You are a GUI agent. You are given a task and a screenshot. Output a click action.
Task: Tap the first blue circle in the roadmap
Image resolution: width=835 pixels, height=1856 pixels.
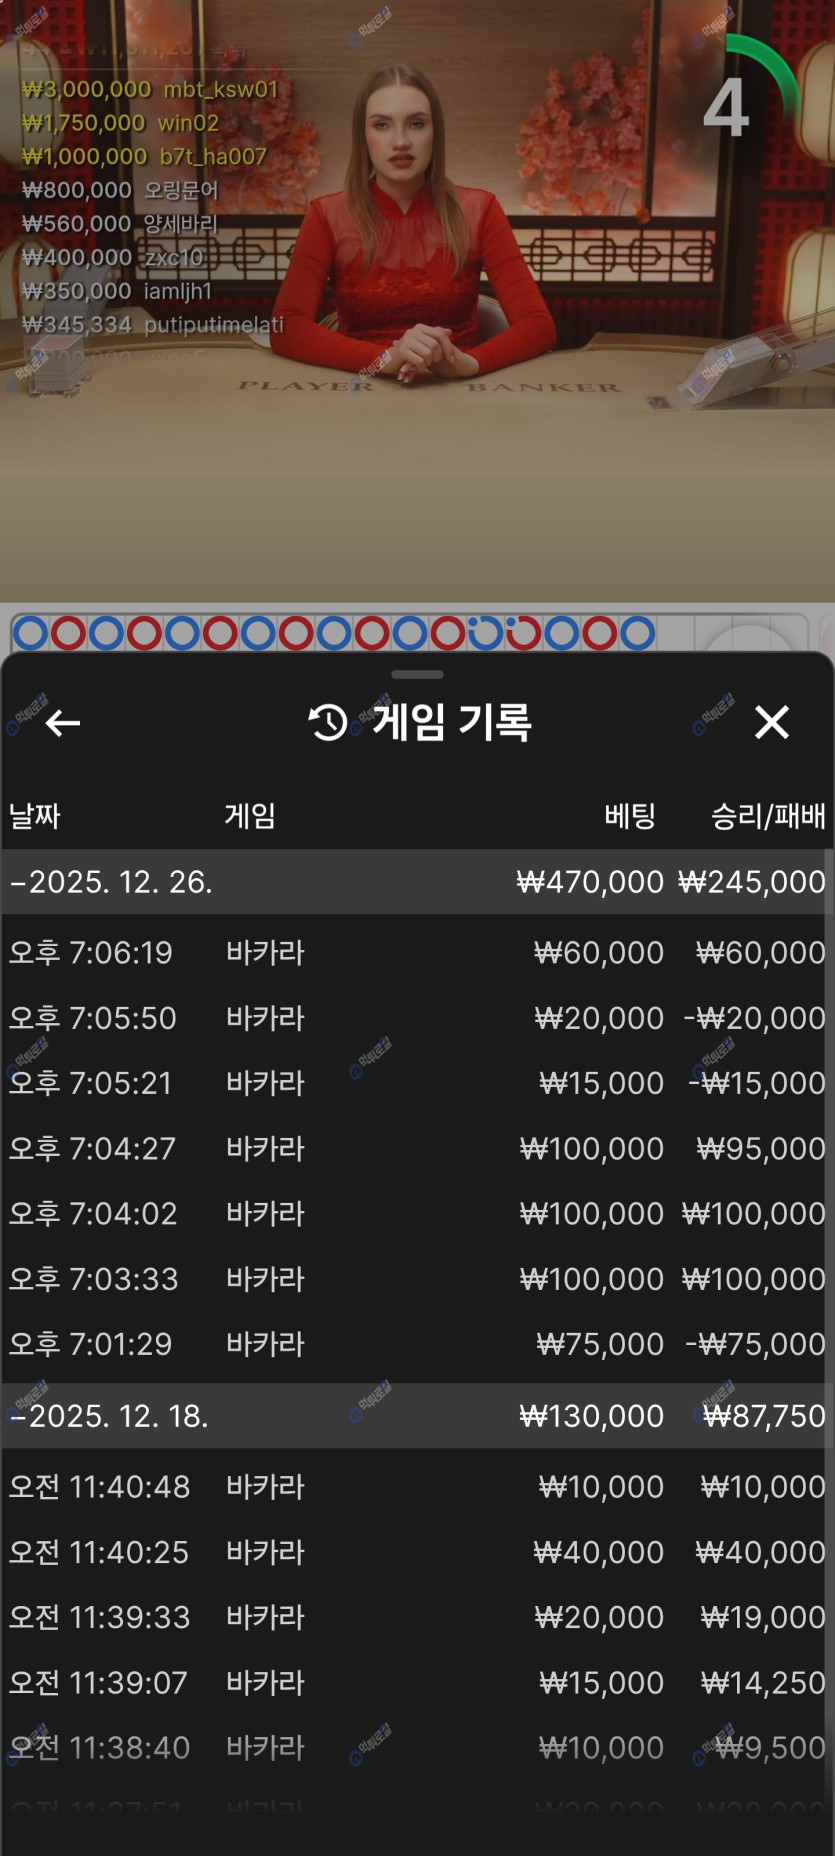pos(31,633)
